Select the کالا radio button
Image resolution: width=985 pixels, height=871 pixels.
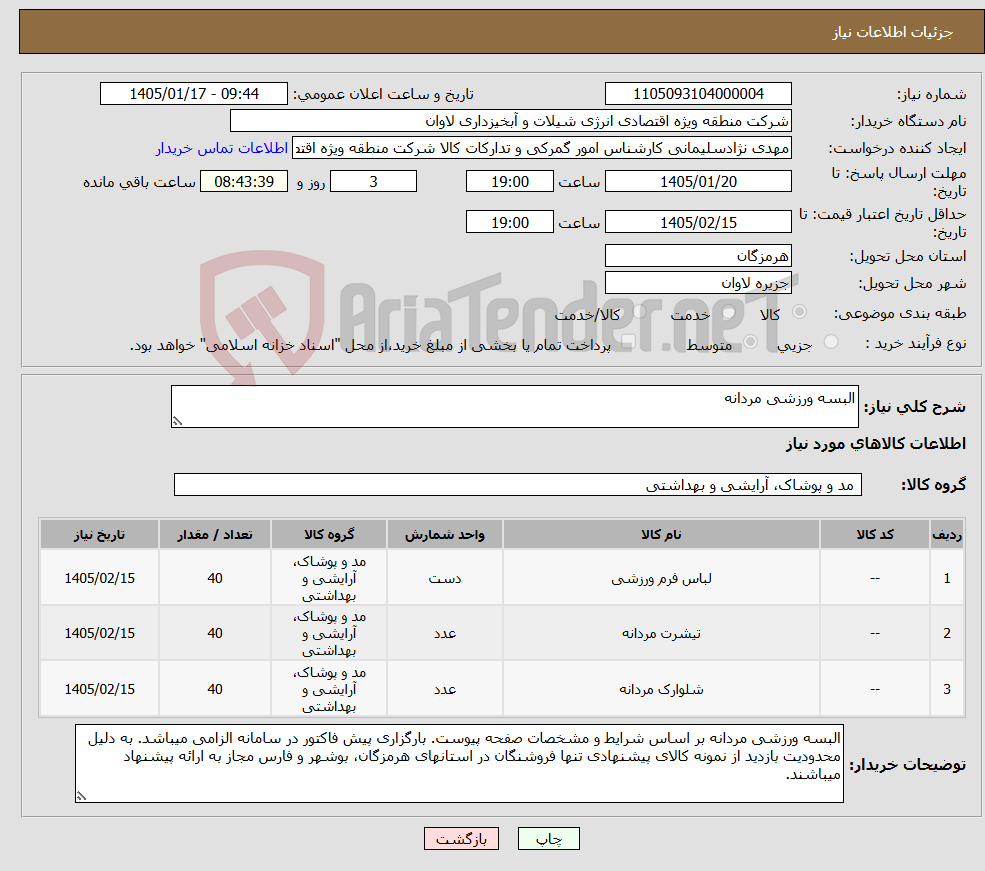click(x=800, y=311)
